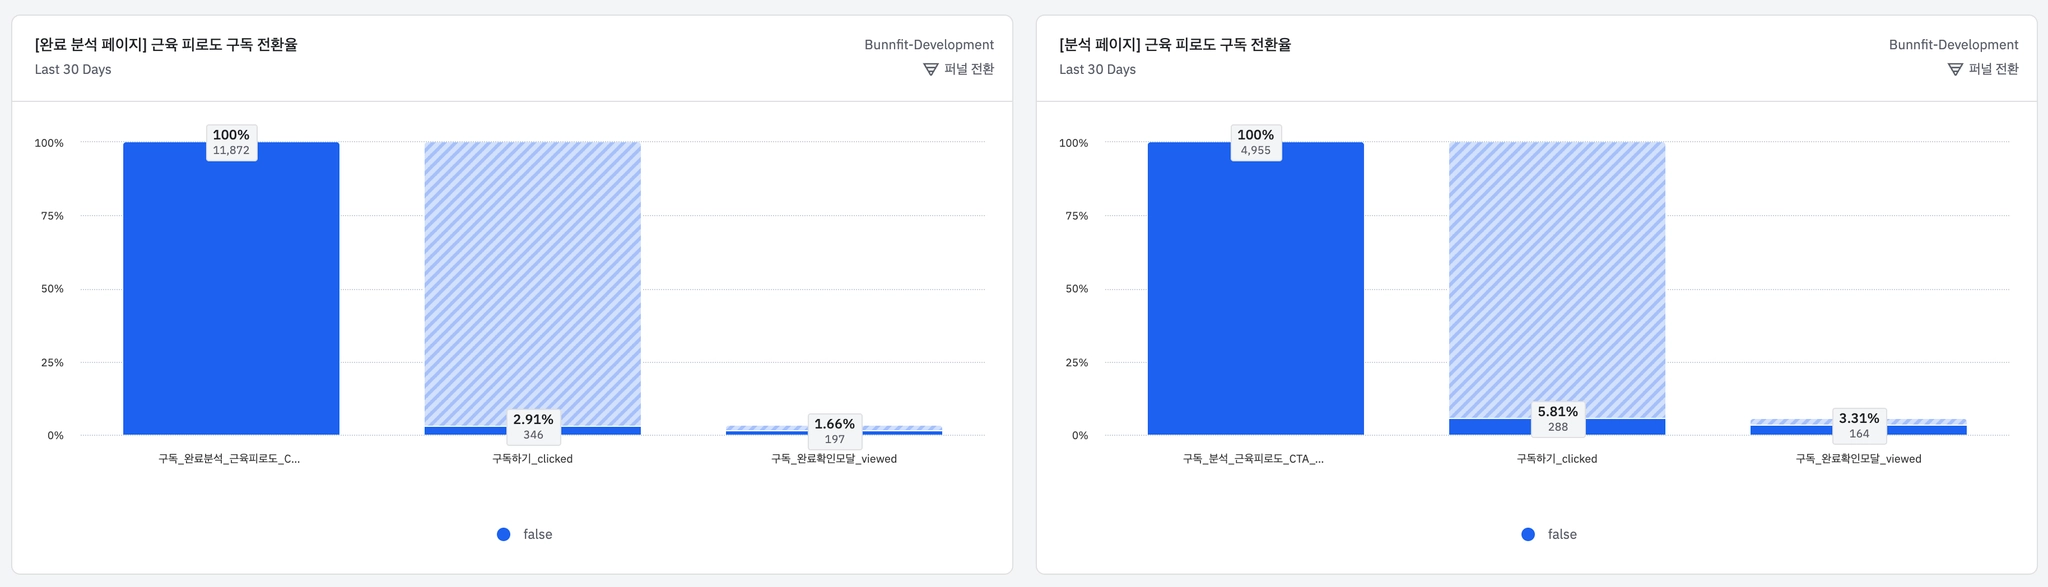Click Bunnfit-Development in the 완료 분석 페이지 card
Viewport: 2048px width, 587px height.
click(929, 44)
